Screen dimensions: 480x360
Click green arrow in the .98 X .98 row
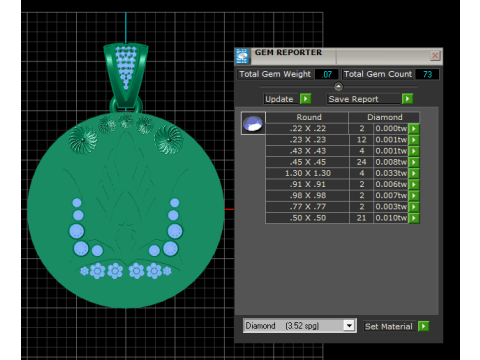click(x=414, y=196)
